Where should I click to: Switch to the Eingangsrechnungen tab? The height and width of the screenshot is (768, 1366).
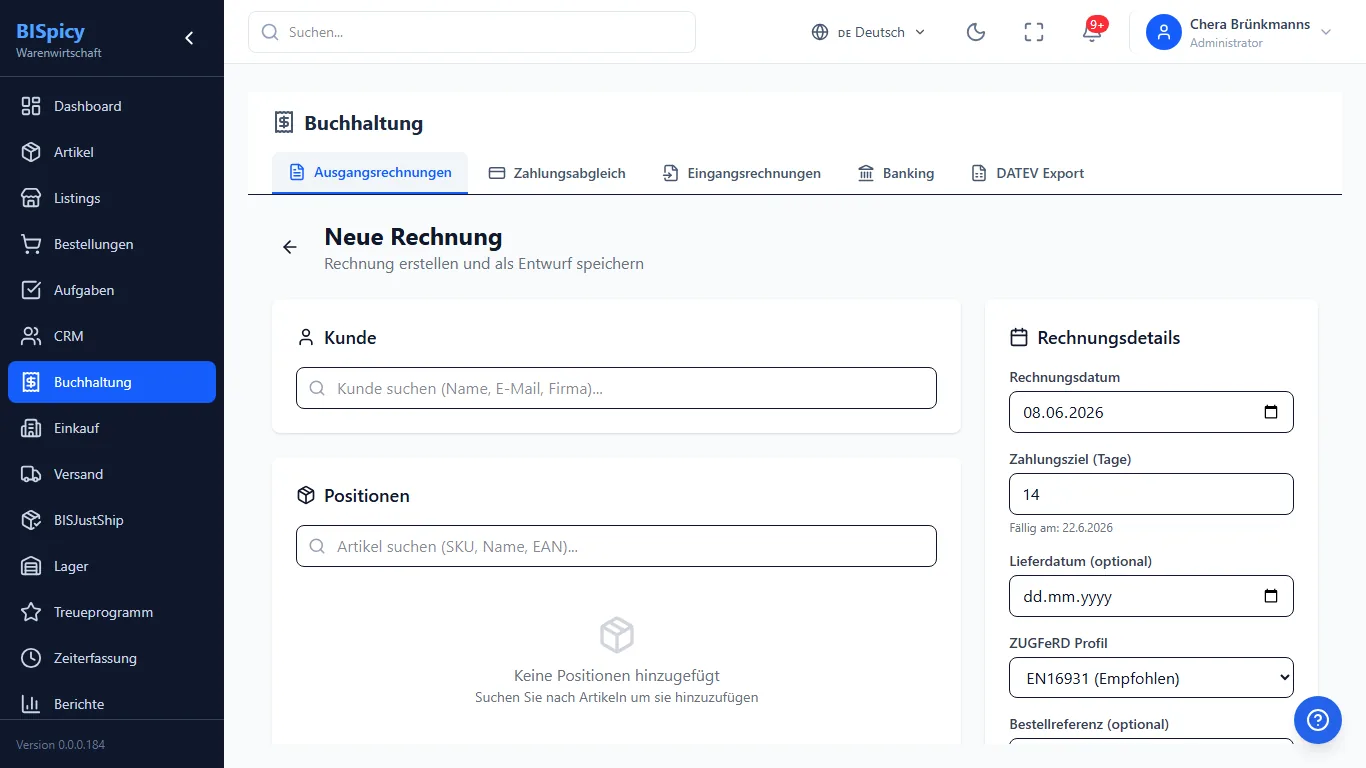click(x=741, y=173)
